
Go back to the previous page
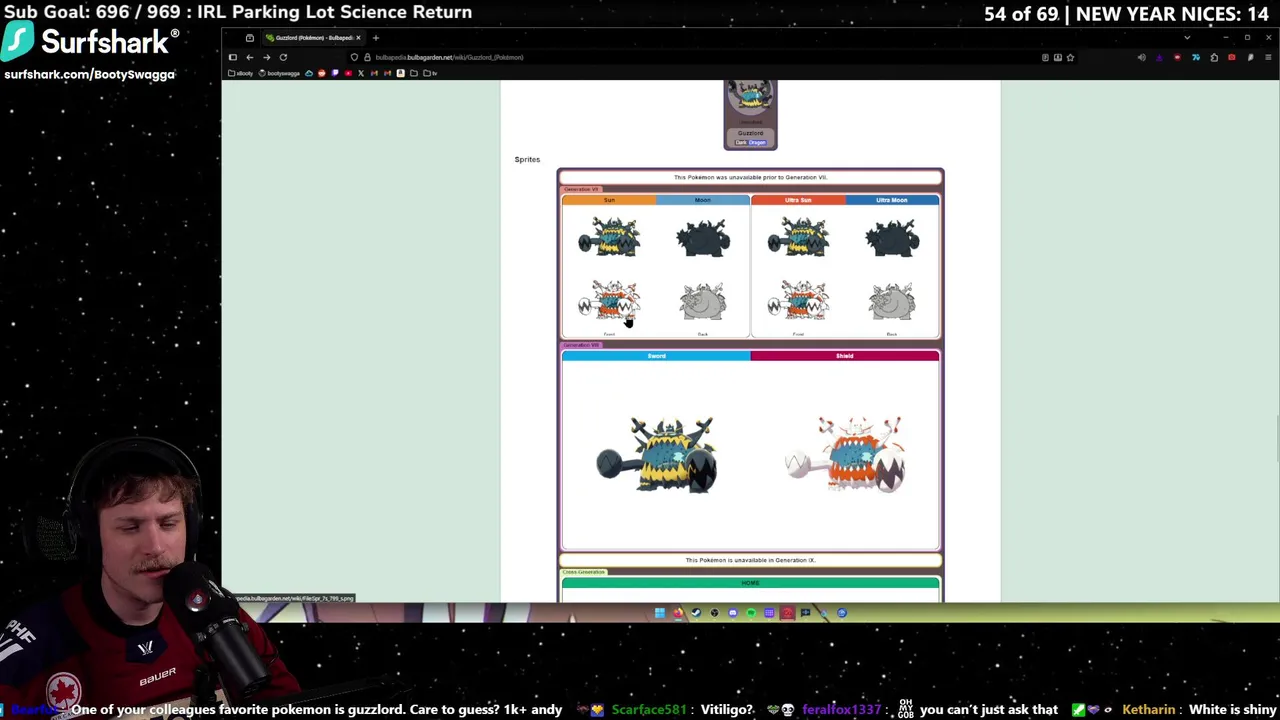(250, 57)
